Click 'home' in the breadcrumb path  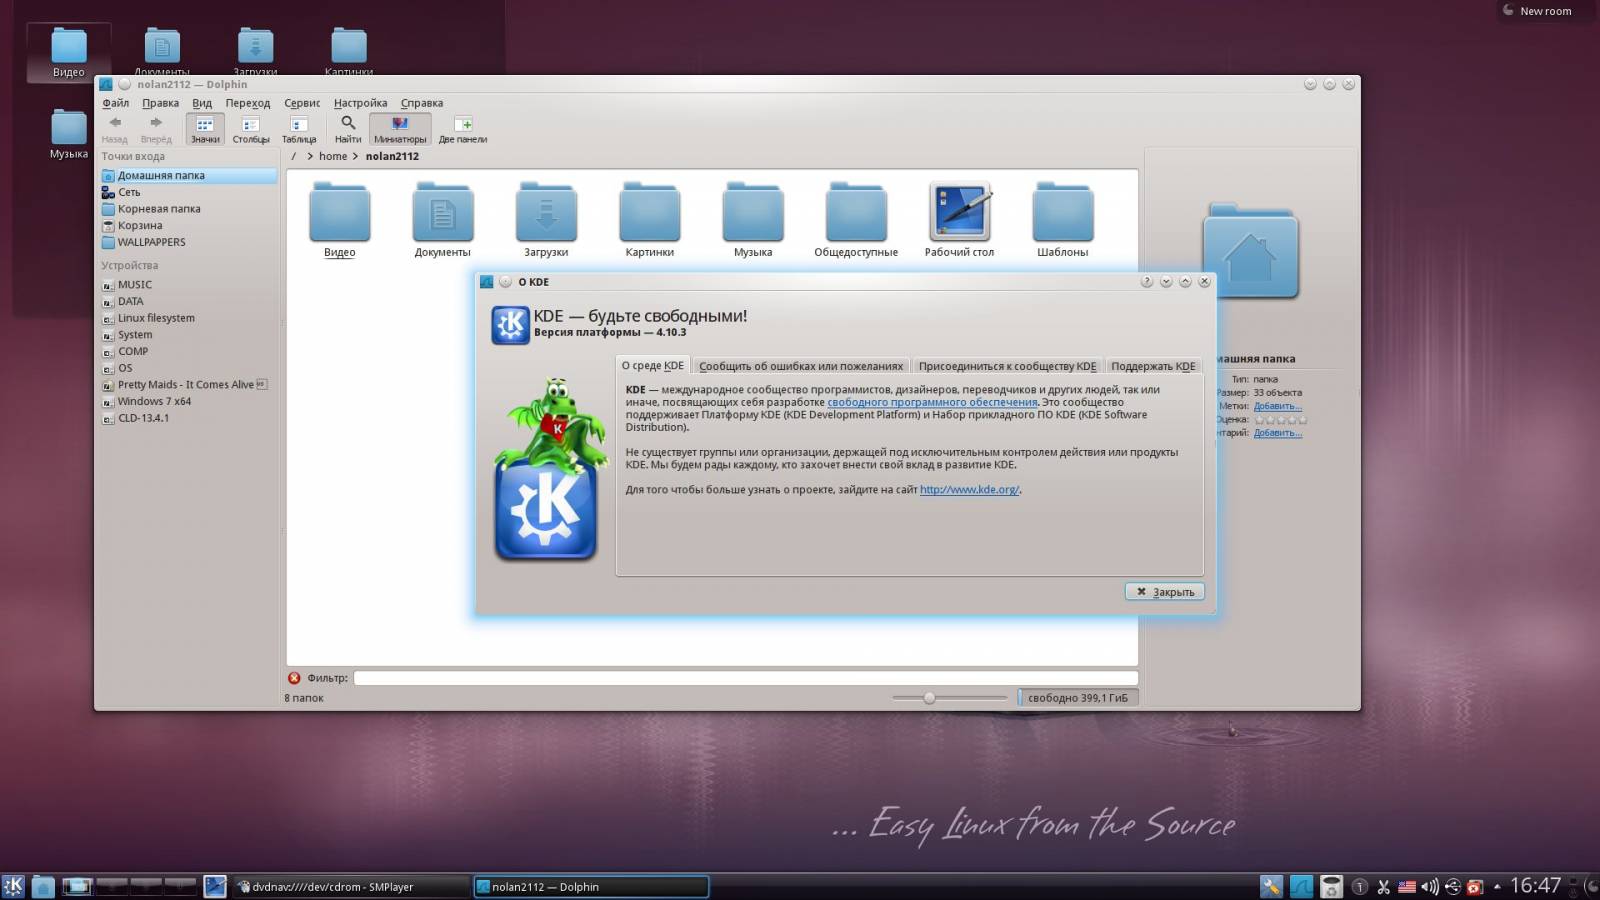(x=333, y=156)
